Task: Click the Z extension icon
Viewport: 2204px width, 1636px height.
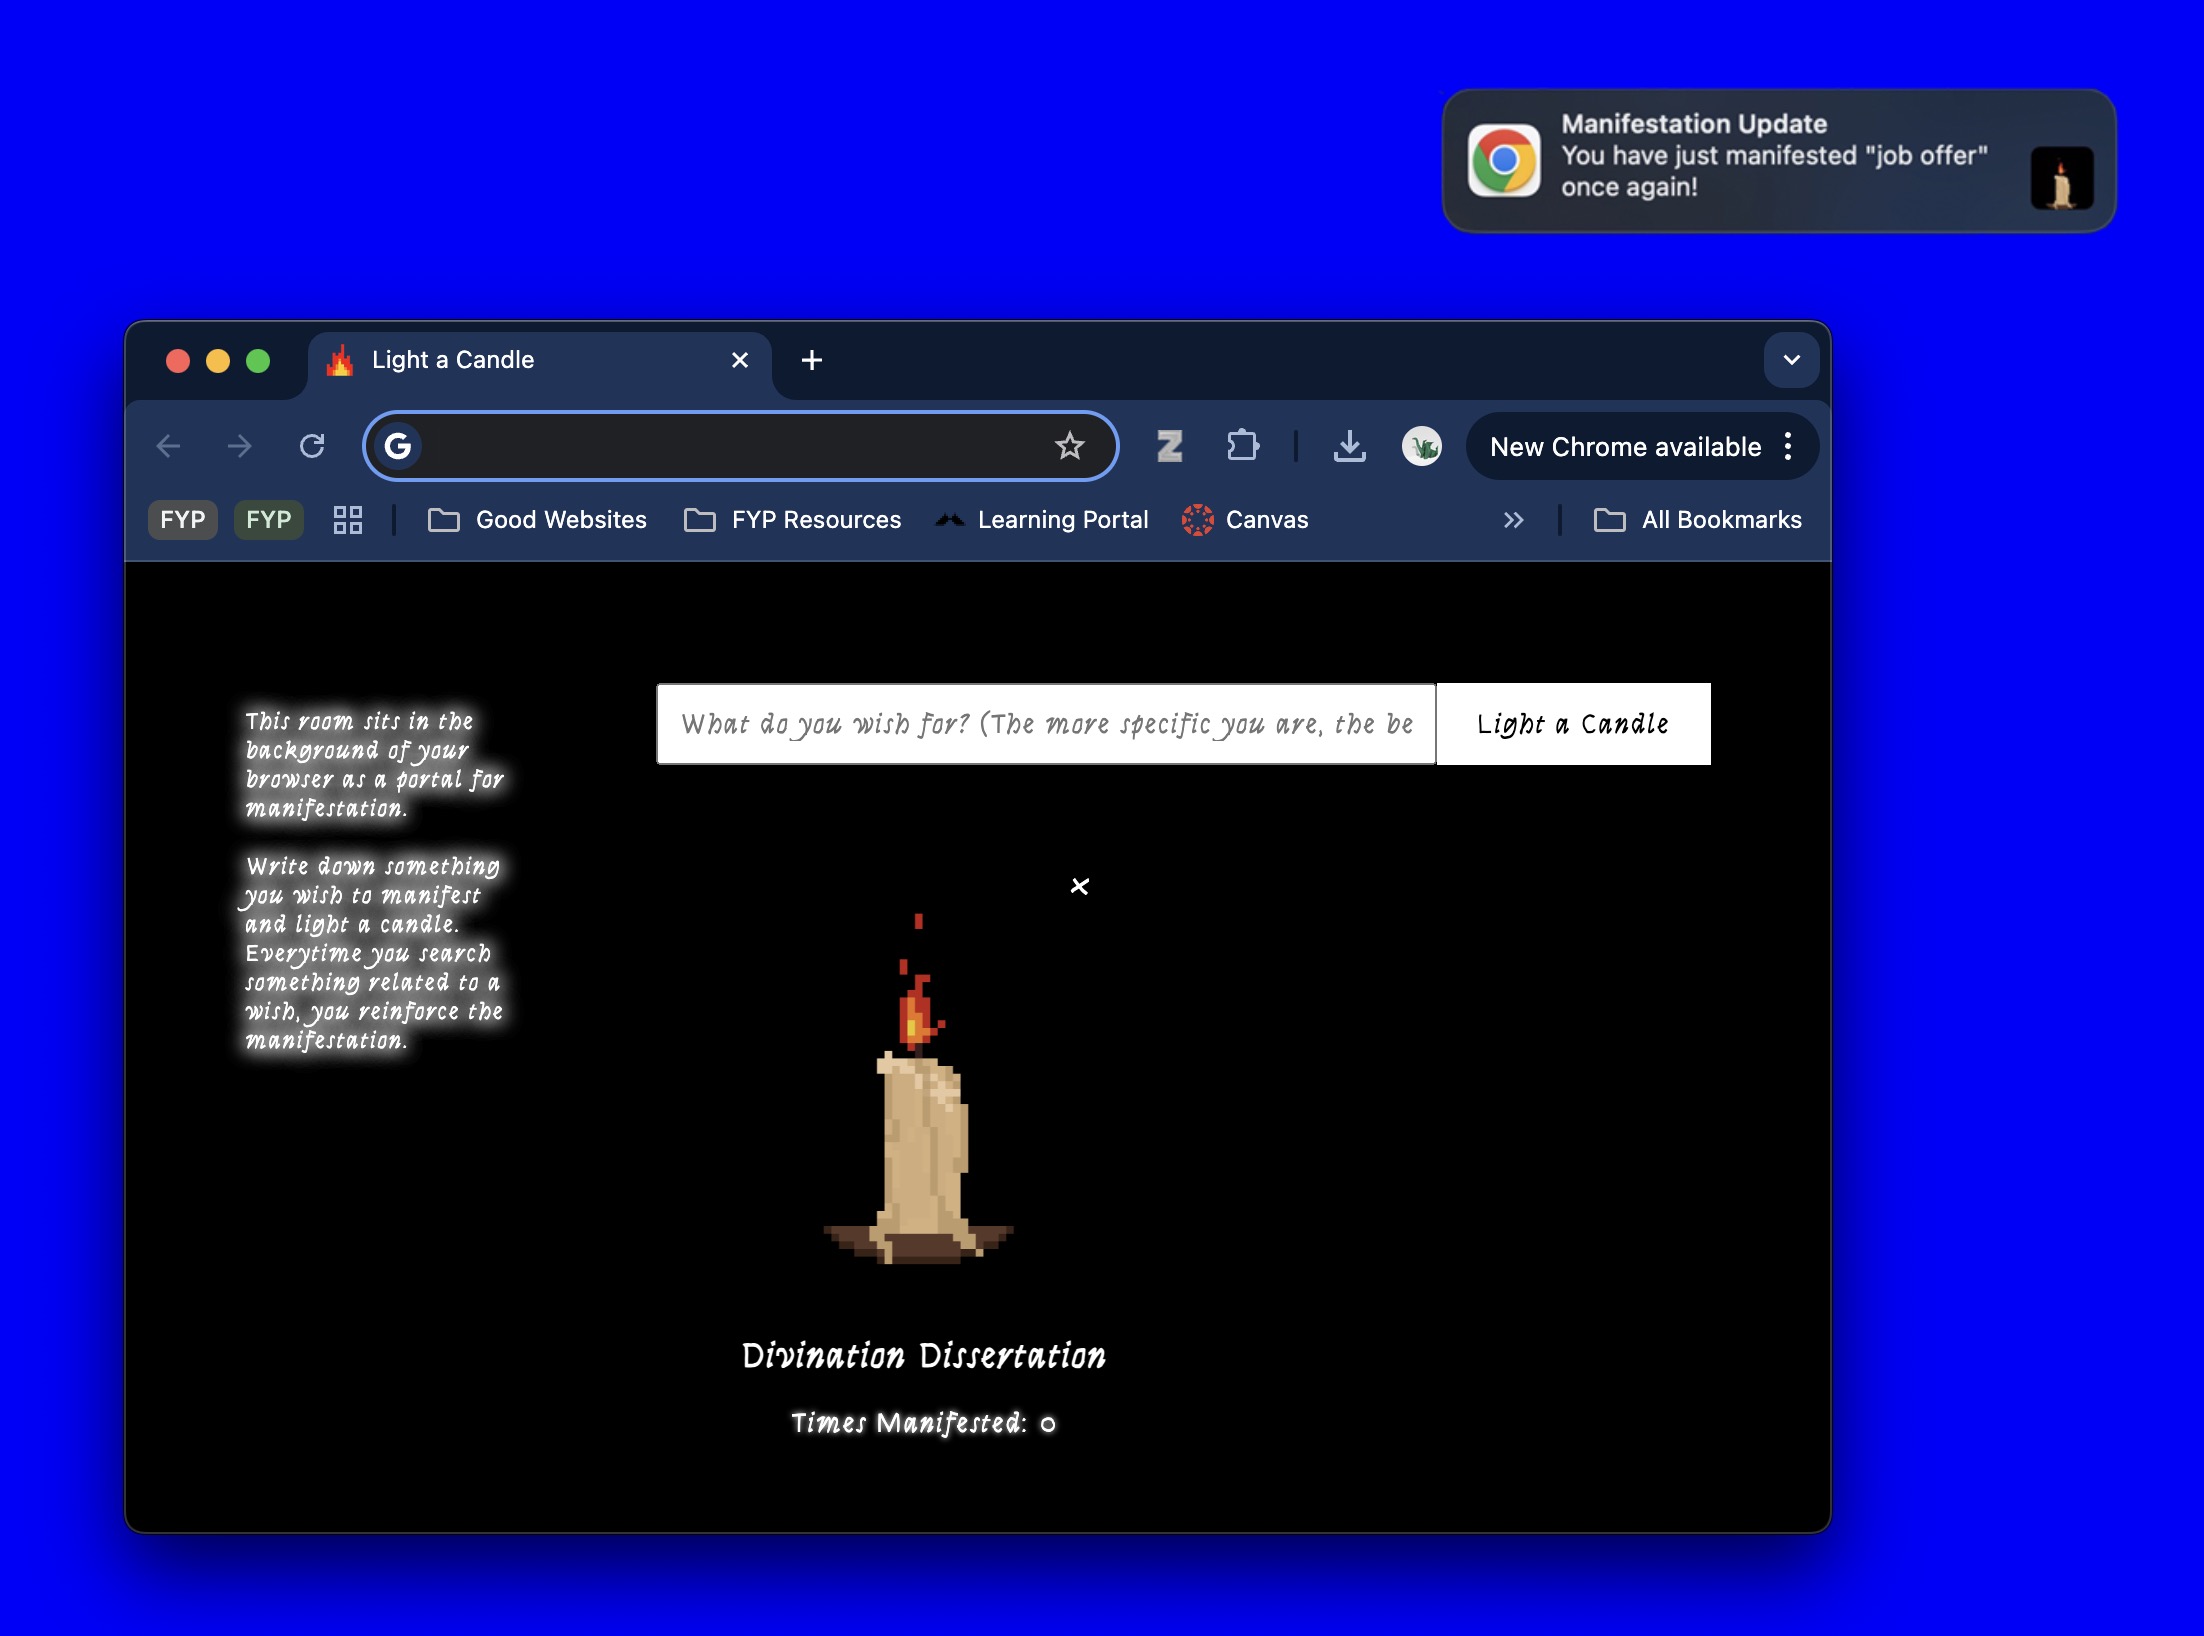Action: point(1169,446)
